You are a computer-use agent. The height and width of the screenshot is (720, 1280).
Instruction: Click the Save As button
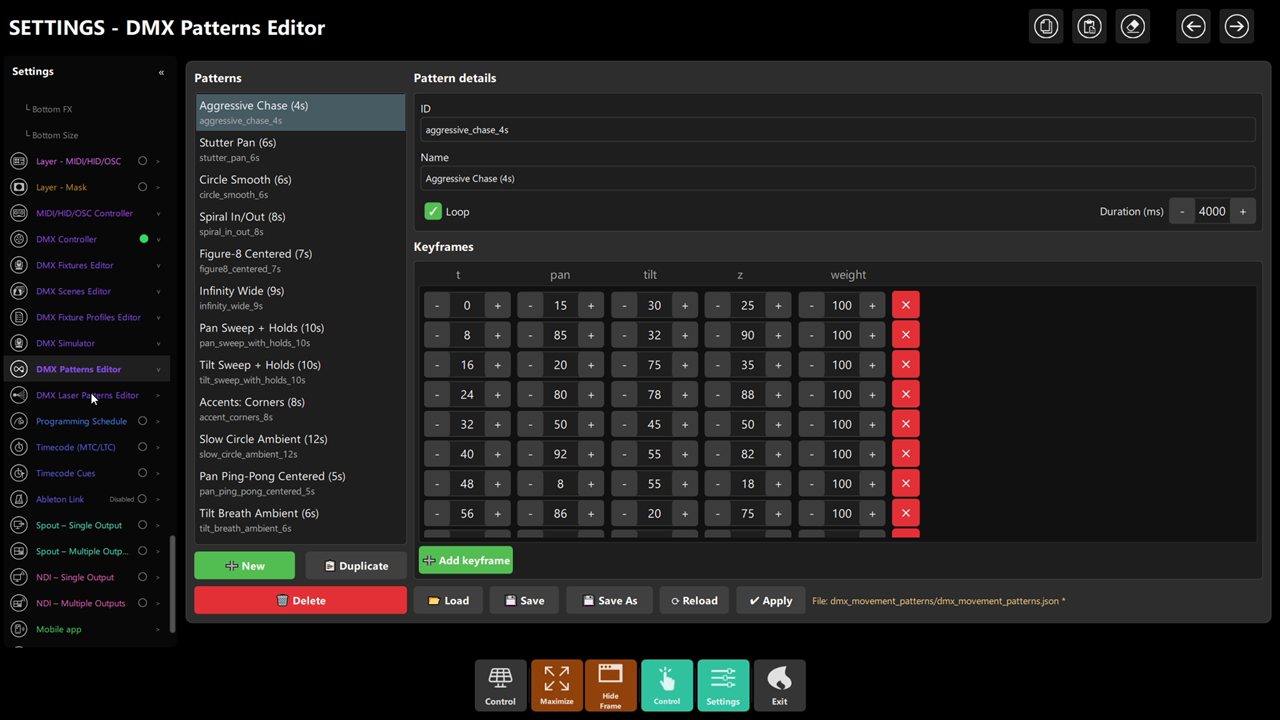[x=609, y=600]
